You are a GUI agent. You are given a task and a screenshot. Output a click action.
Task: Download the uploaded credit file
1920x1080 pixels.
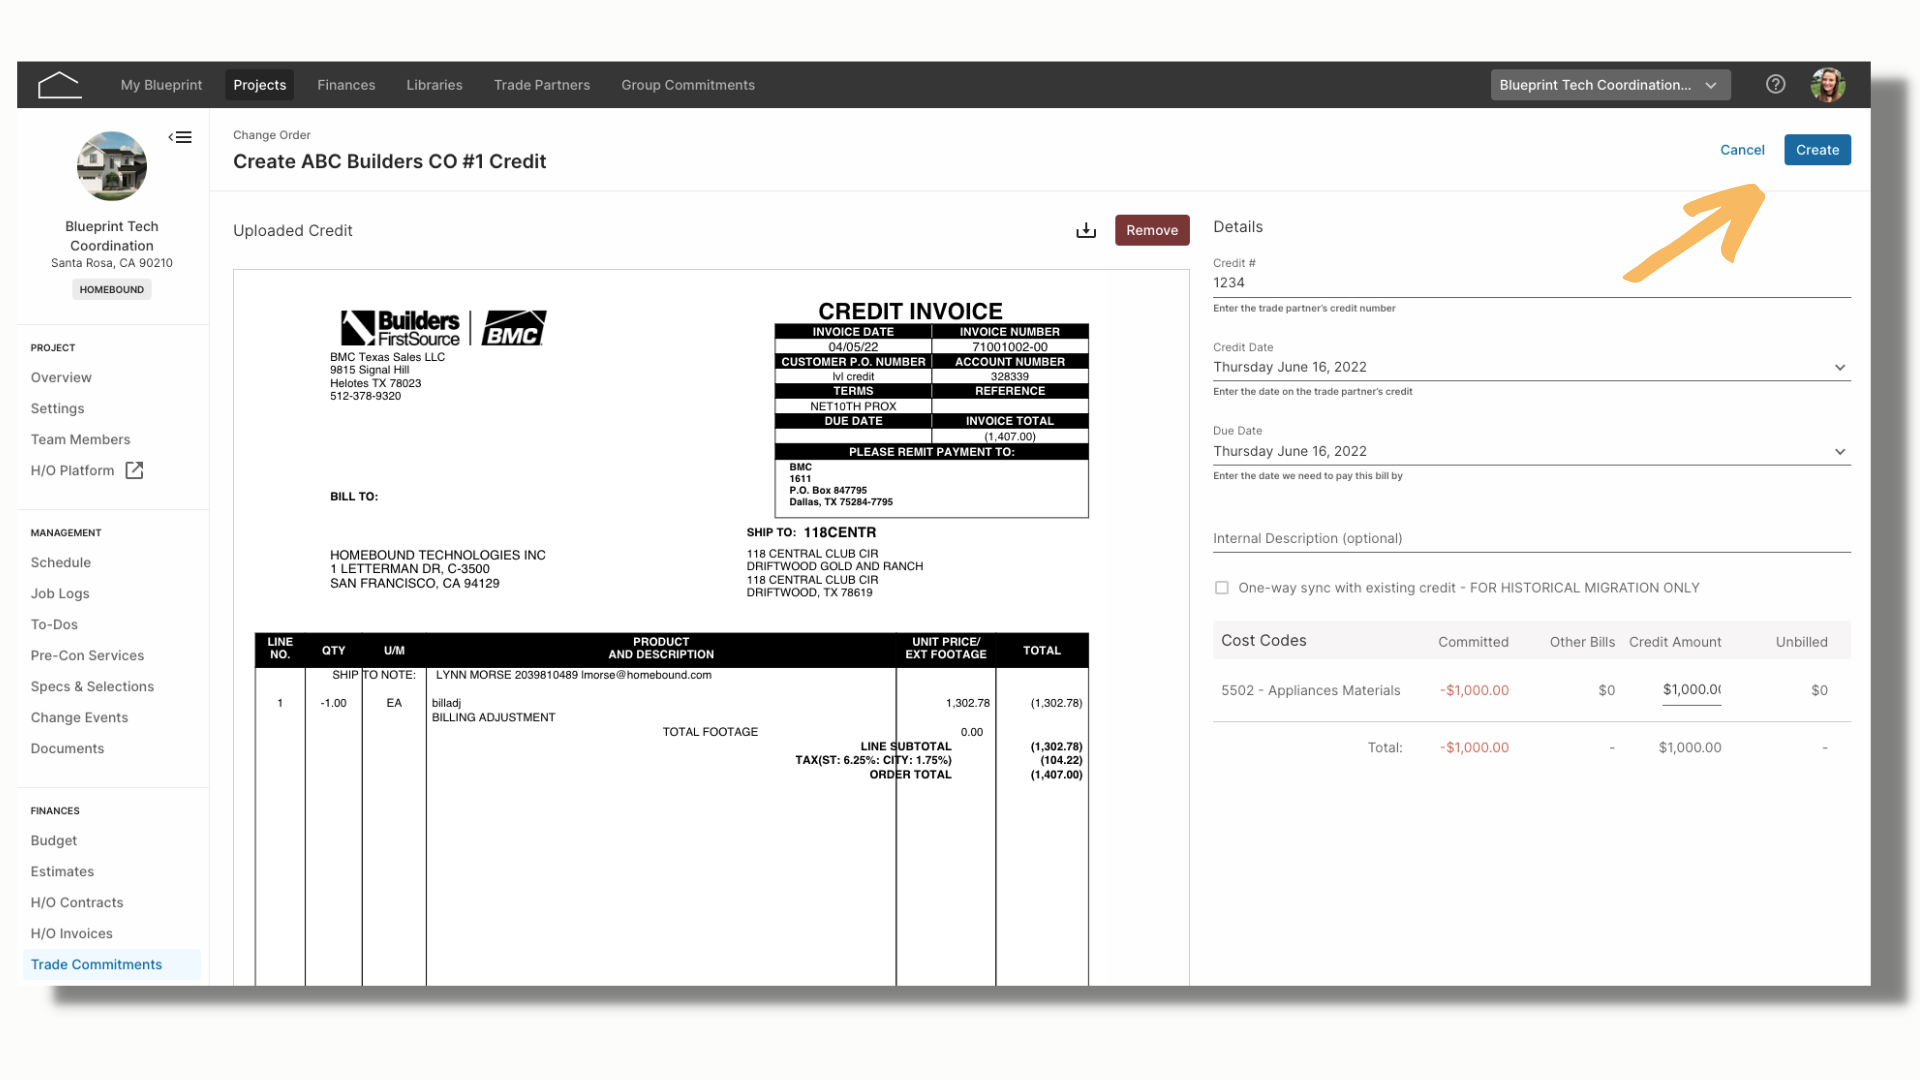(x=1086, y=231)
